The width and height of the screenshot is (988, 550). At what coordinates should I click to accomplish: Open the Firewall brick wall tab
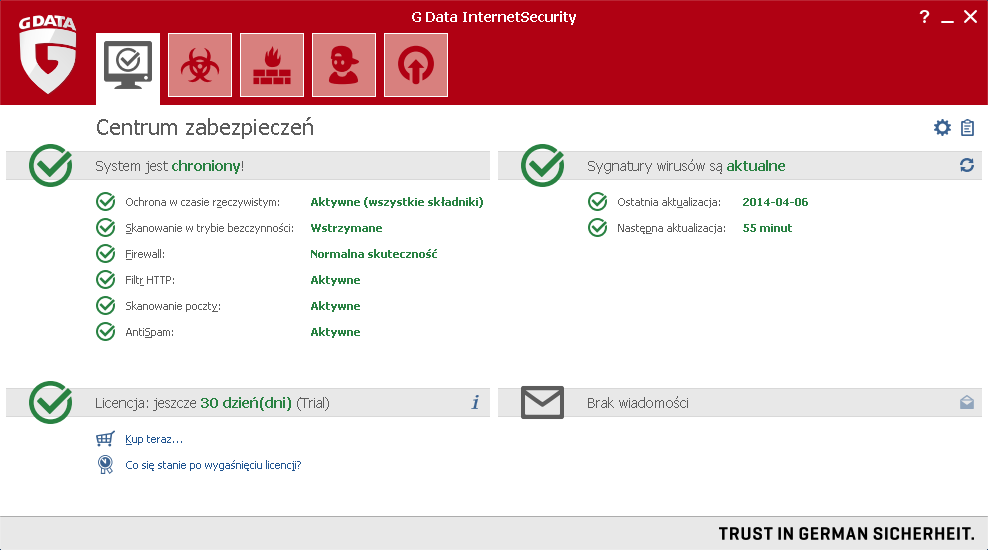272,65
